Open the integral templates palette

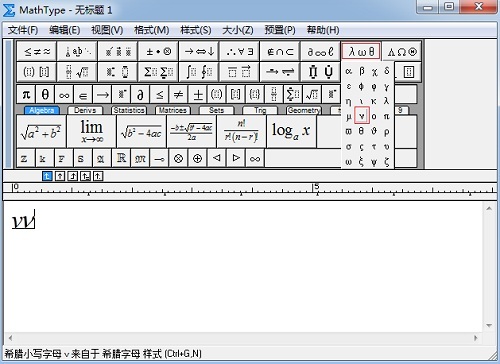click(x=199, y=72)
